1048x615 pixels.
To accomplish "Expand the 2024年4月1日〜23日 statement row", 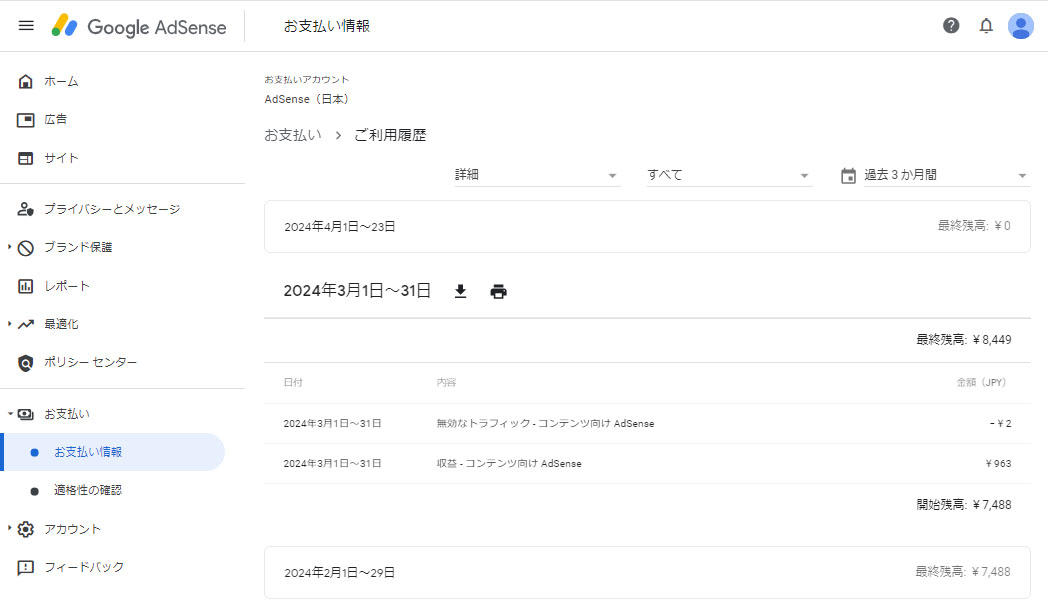I will 647,226.
